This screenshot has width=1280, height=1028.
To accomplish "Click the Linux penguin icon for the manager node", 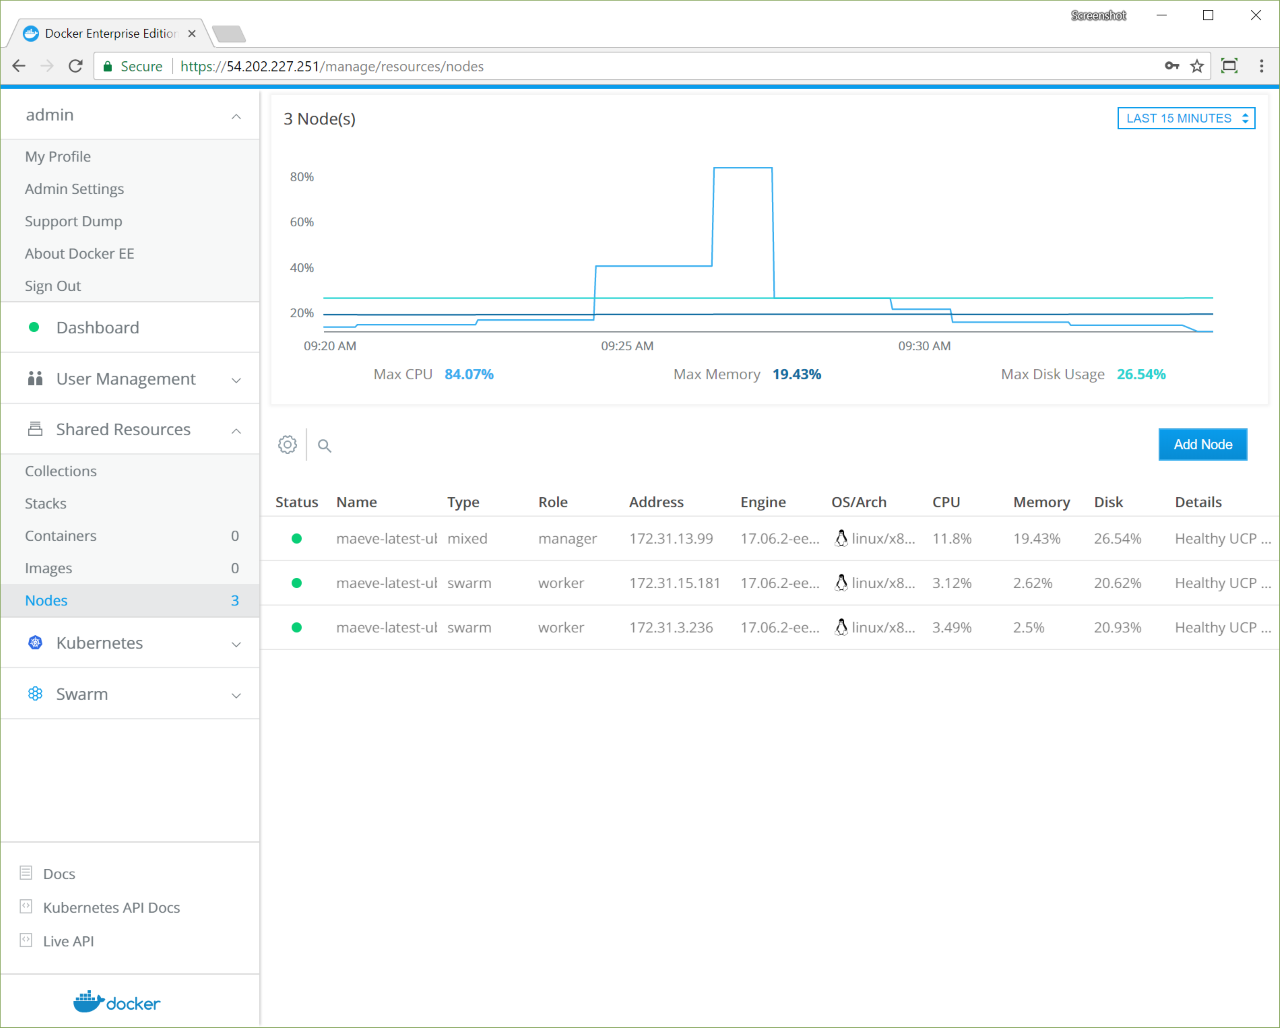I will (840, 538).
